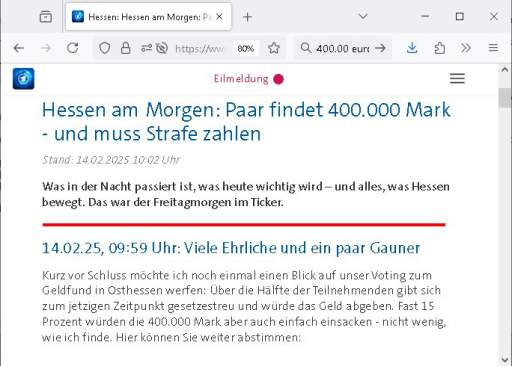This screenshot has height=366, width=512.
Task: Show more toolbar tools via double chevron
Action: 466,48
